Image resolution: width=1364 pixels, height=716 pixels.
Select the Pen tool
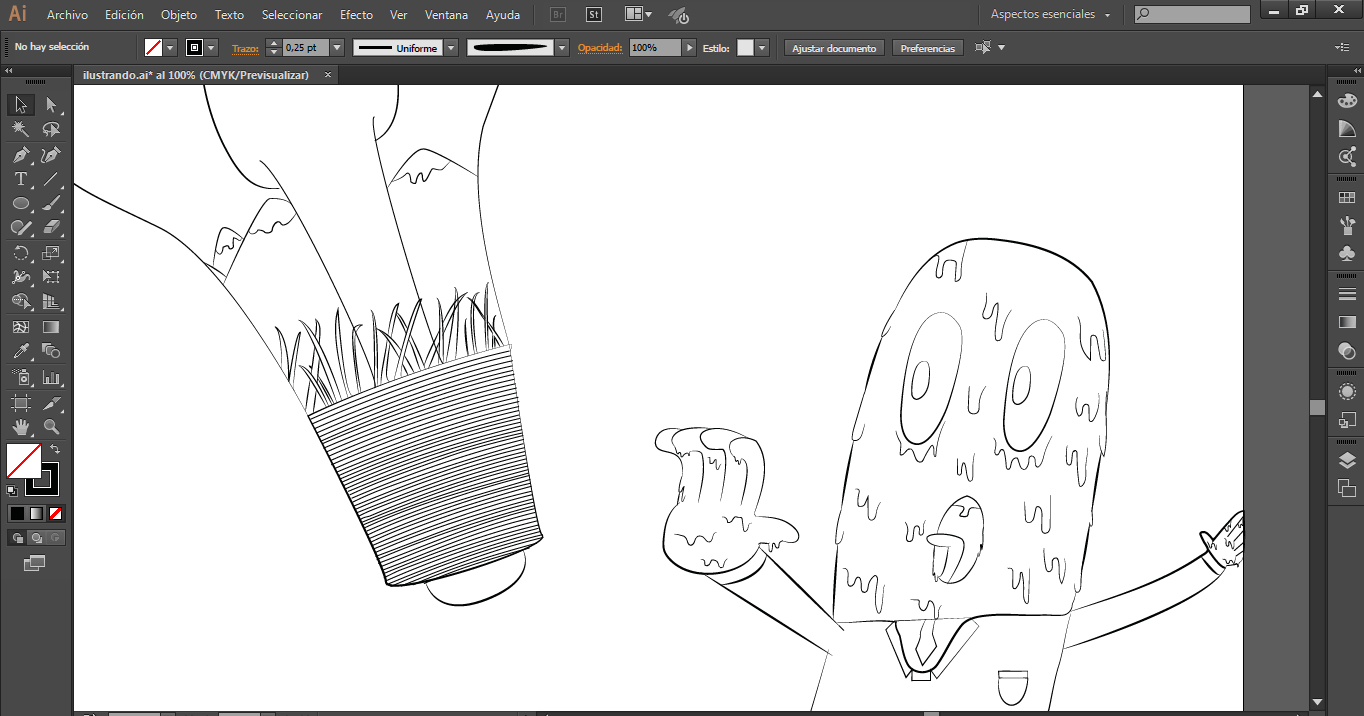(x=20, y=155)
